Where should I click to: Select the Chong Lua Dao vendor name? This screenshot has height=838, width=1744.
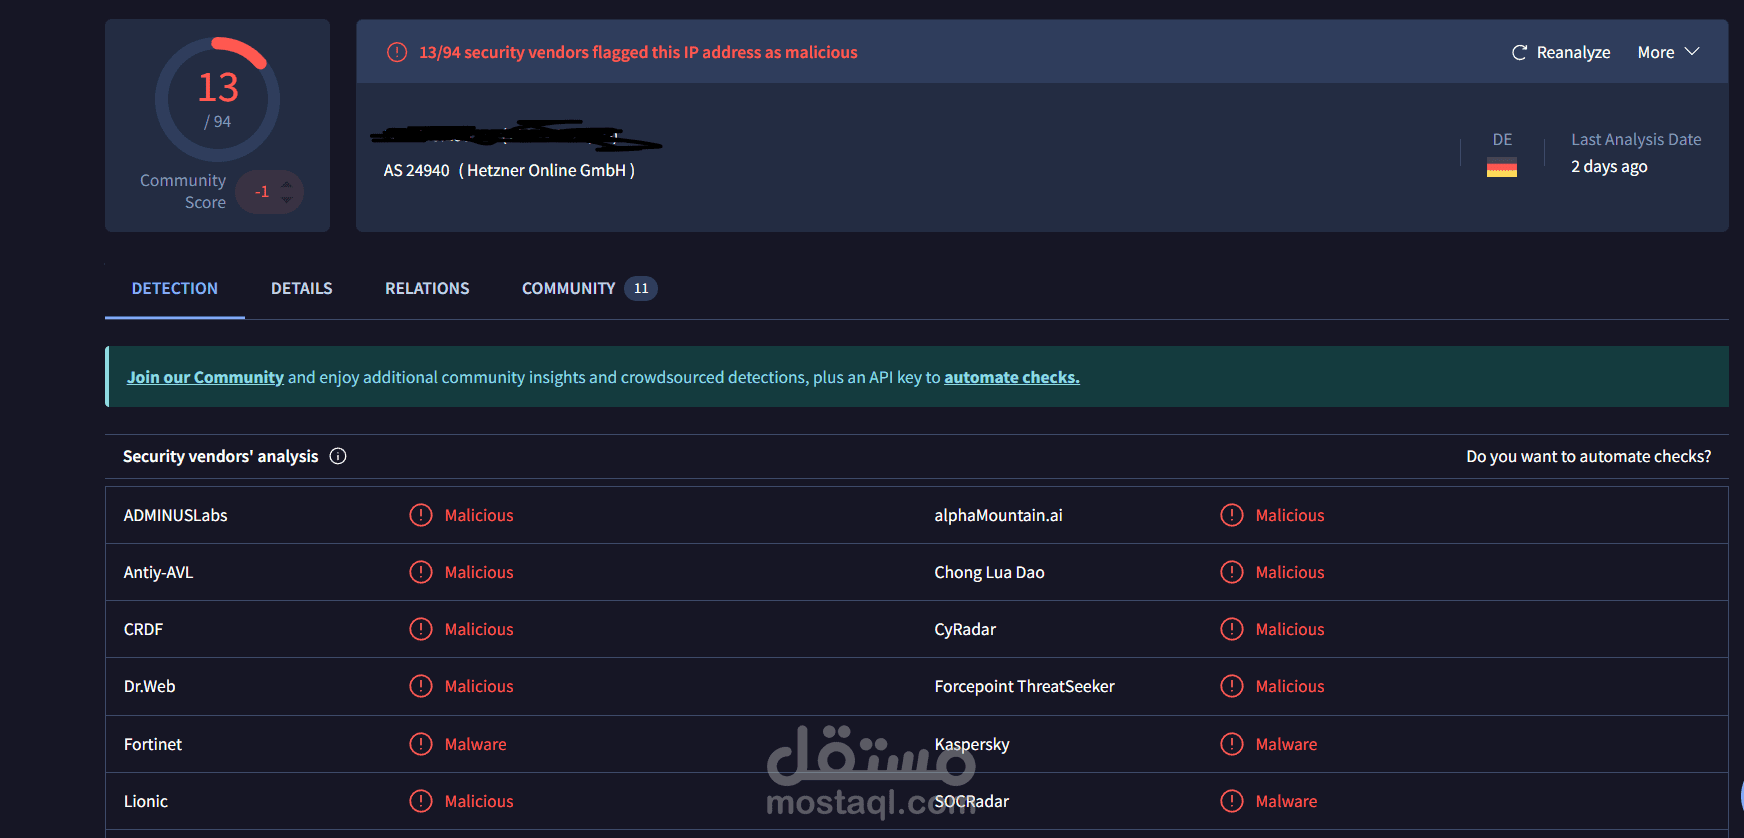(x=989, y=572)
